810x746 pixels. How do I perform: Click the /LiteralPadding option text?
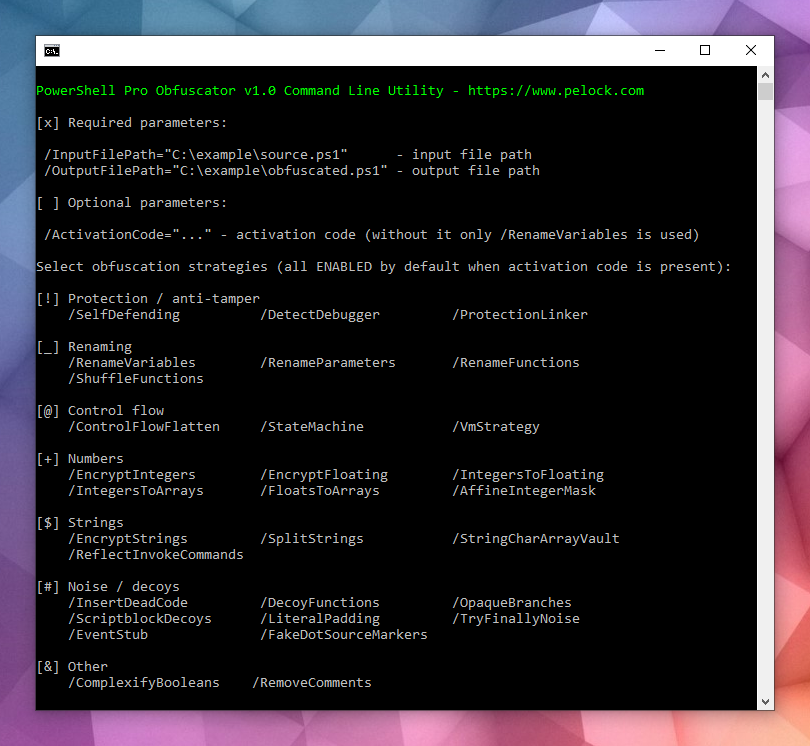pos(320,619)
